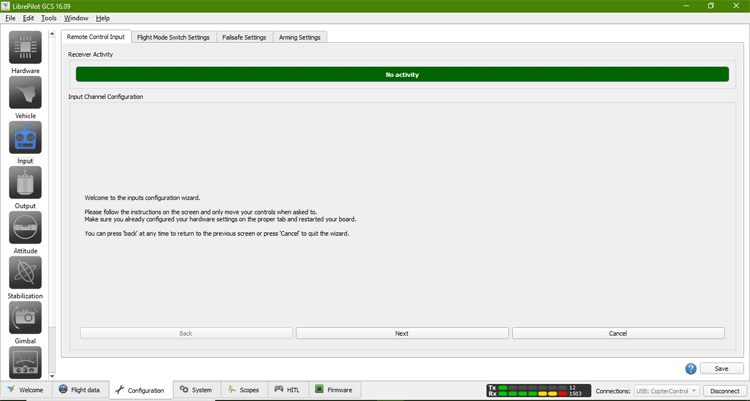The width and height of the screenshot is (750, 401).
Task: Open the File menu
Action: (x=10, y=18)
